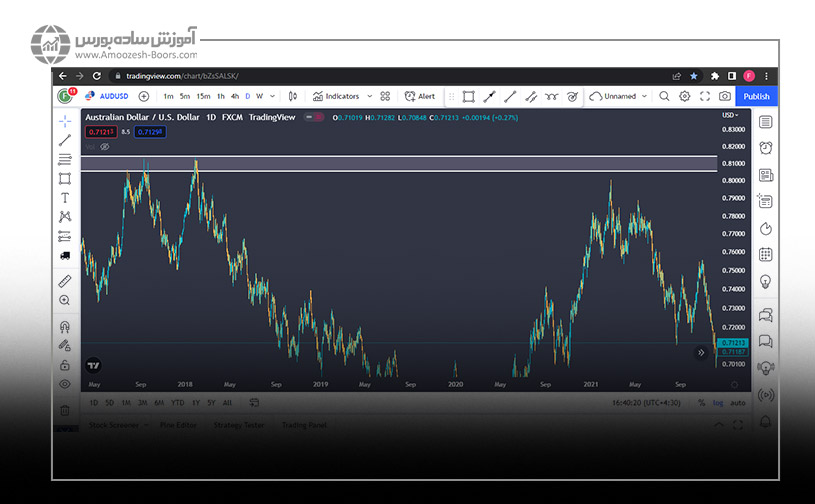Select the YTD date range
The width and height of the screenshot is (815, 504).
coord(177,403)
